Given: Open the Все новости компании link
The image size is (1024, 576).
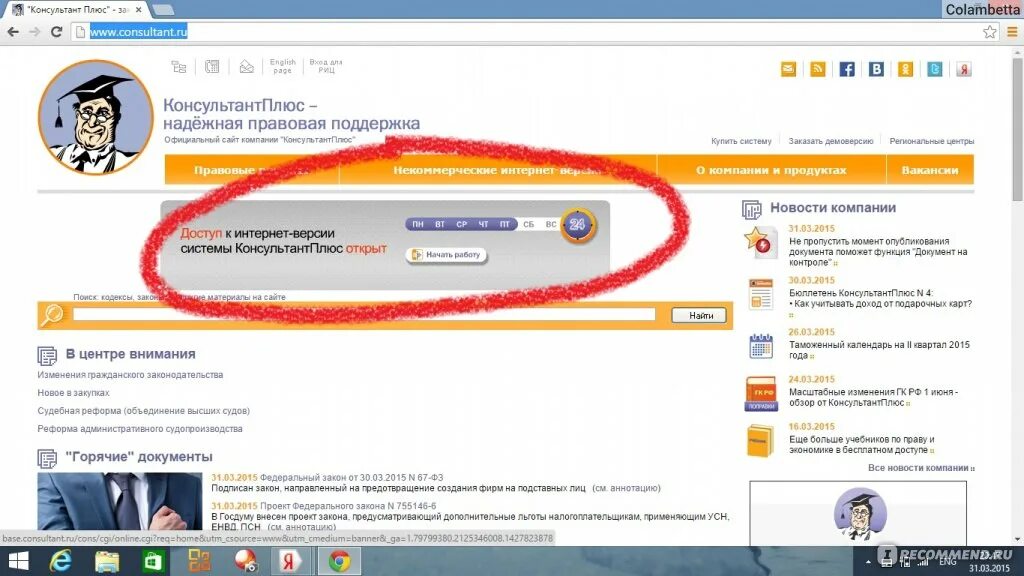Looking at the screenshot, I should coord(920,468).
